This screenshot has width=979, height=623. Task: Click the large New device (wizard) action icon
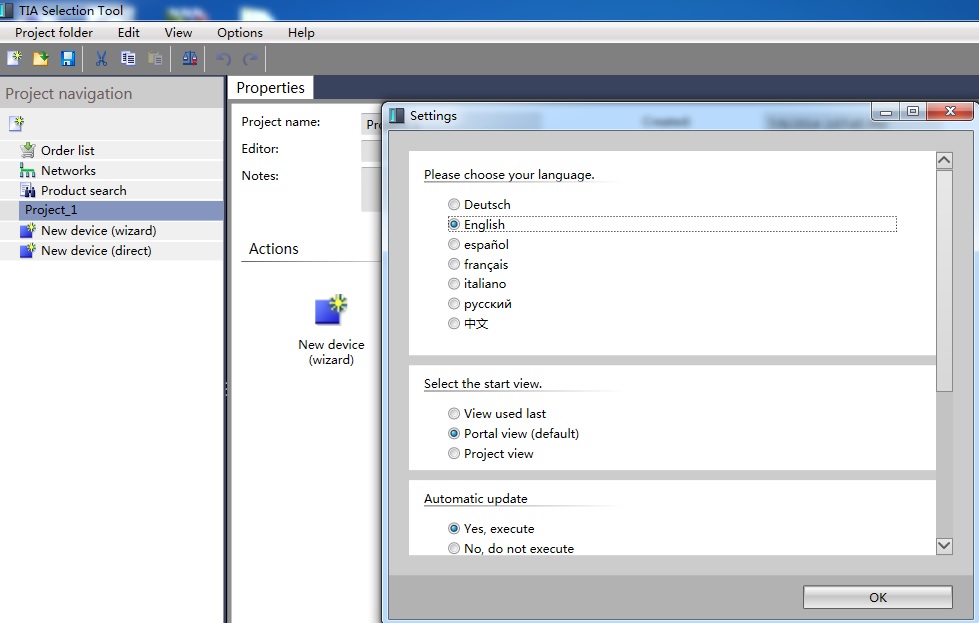pos(331,310)
